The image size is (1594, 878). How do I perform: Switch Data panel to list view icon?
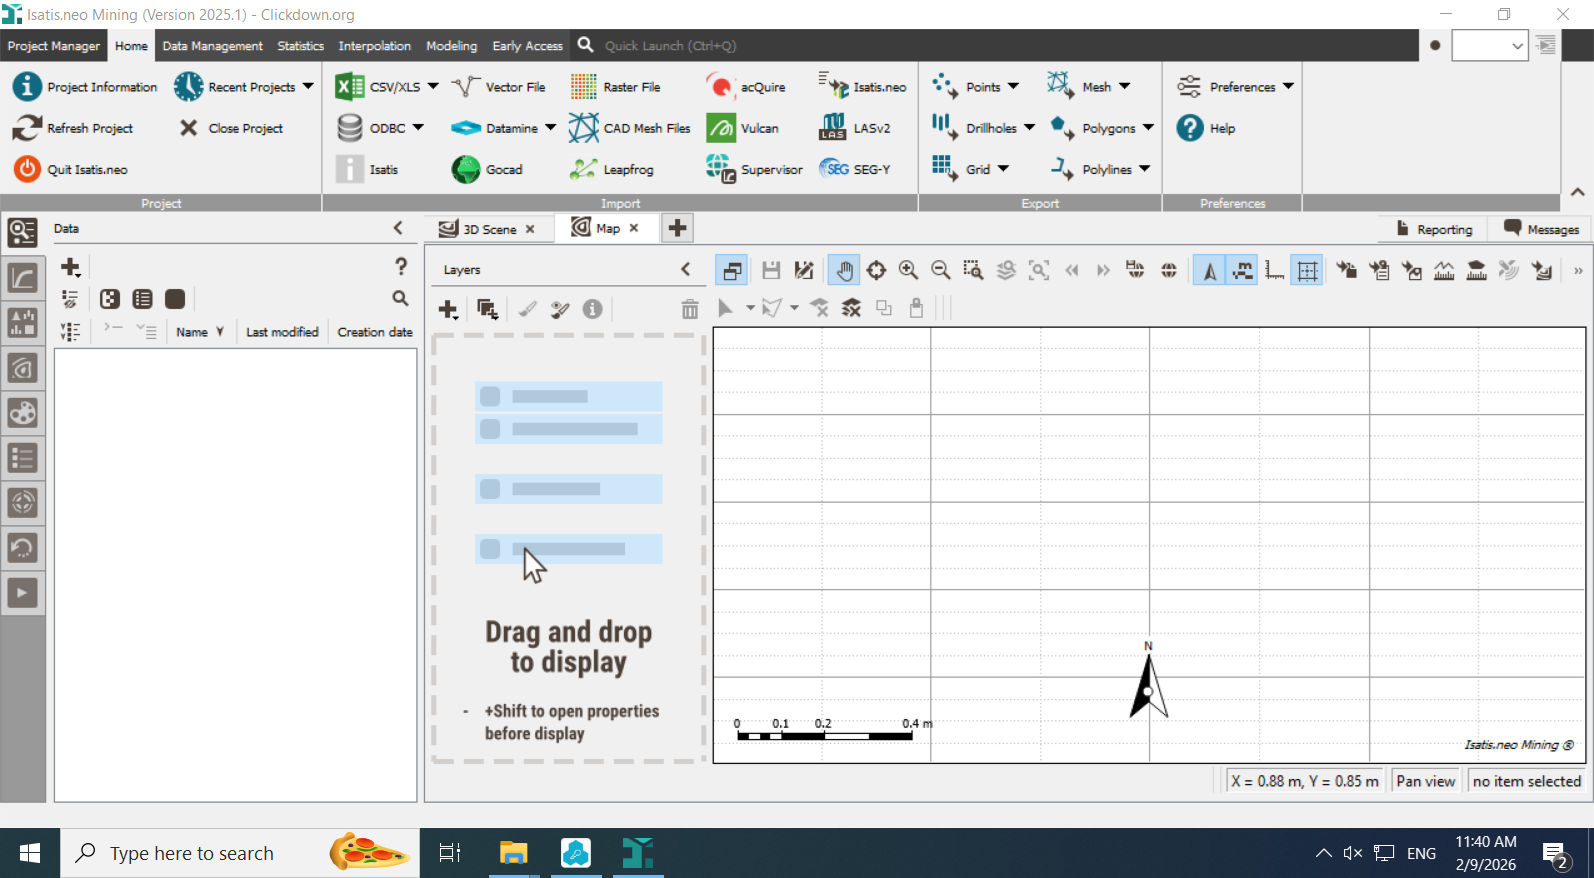[143, 298]
